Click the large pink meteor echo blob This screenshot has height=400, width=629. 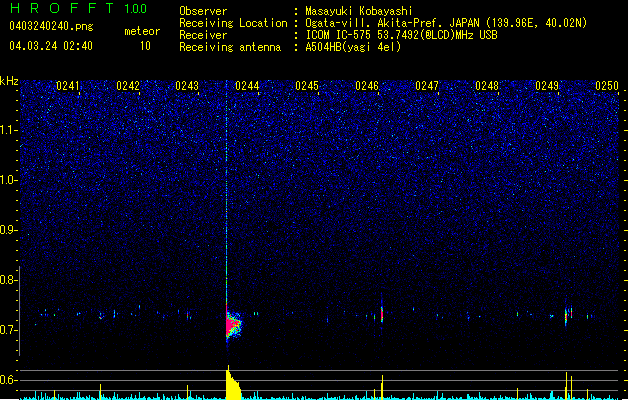tap(233, 325)
